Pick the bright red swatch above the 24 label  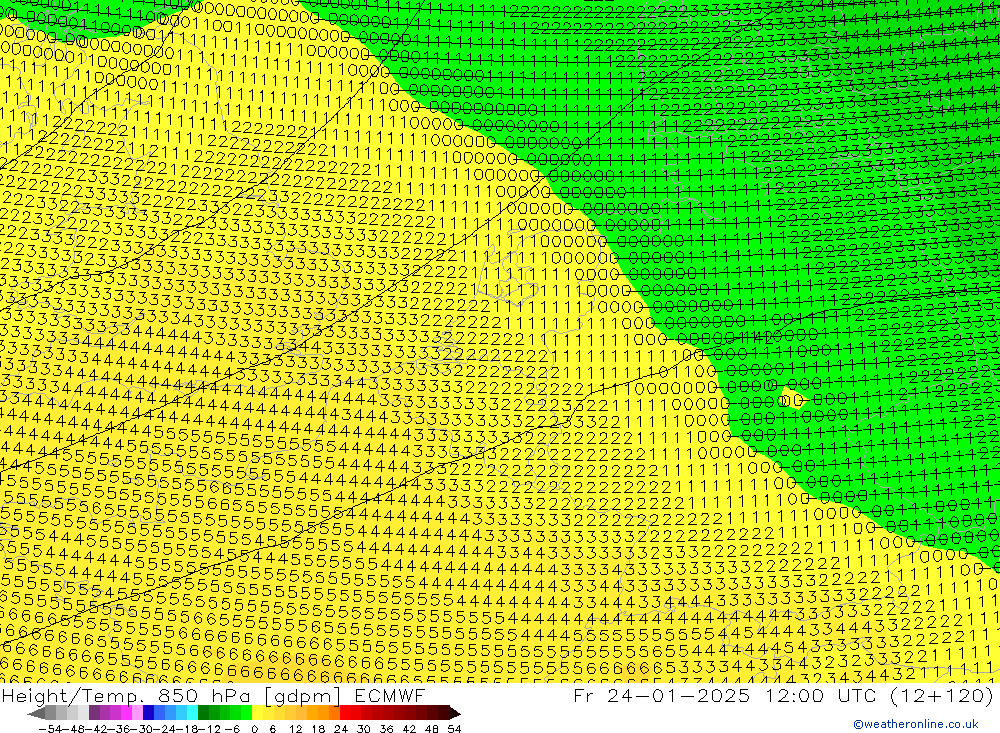(x=345, y=713)
